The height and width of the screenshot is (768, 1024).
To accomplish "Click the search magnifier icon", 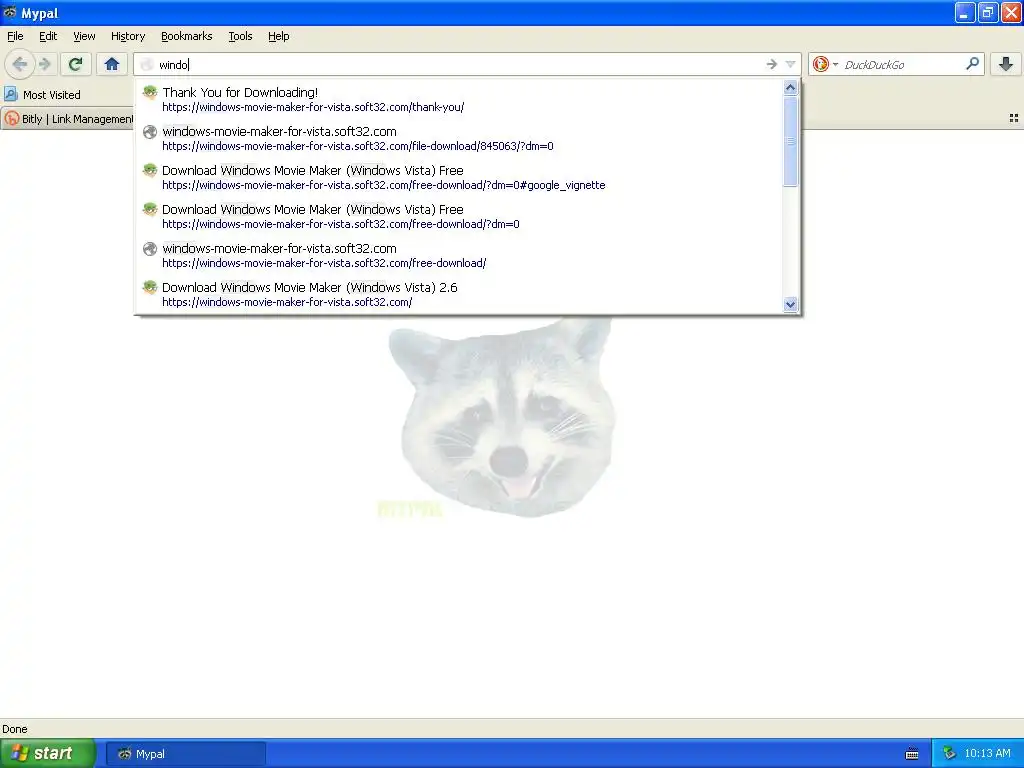I will pyautogui.click(x=972, y=64).
